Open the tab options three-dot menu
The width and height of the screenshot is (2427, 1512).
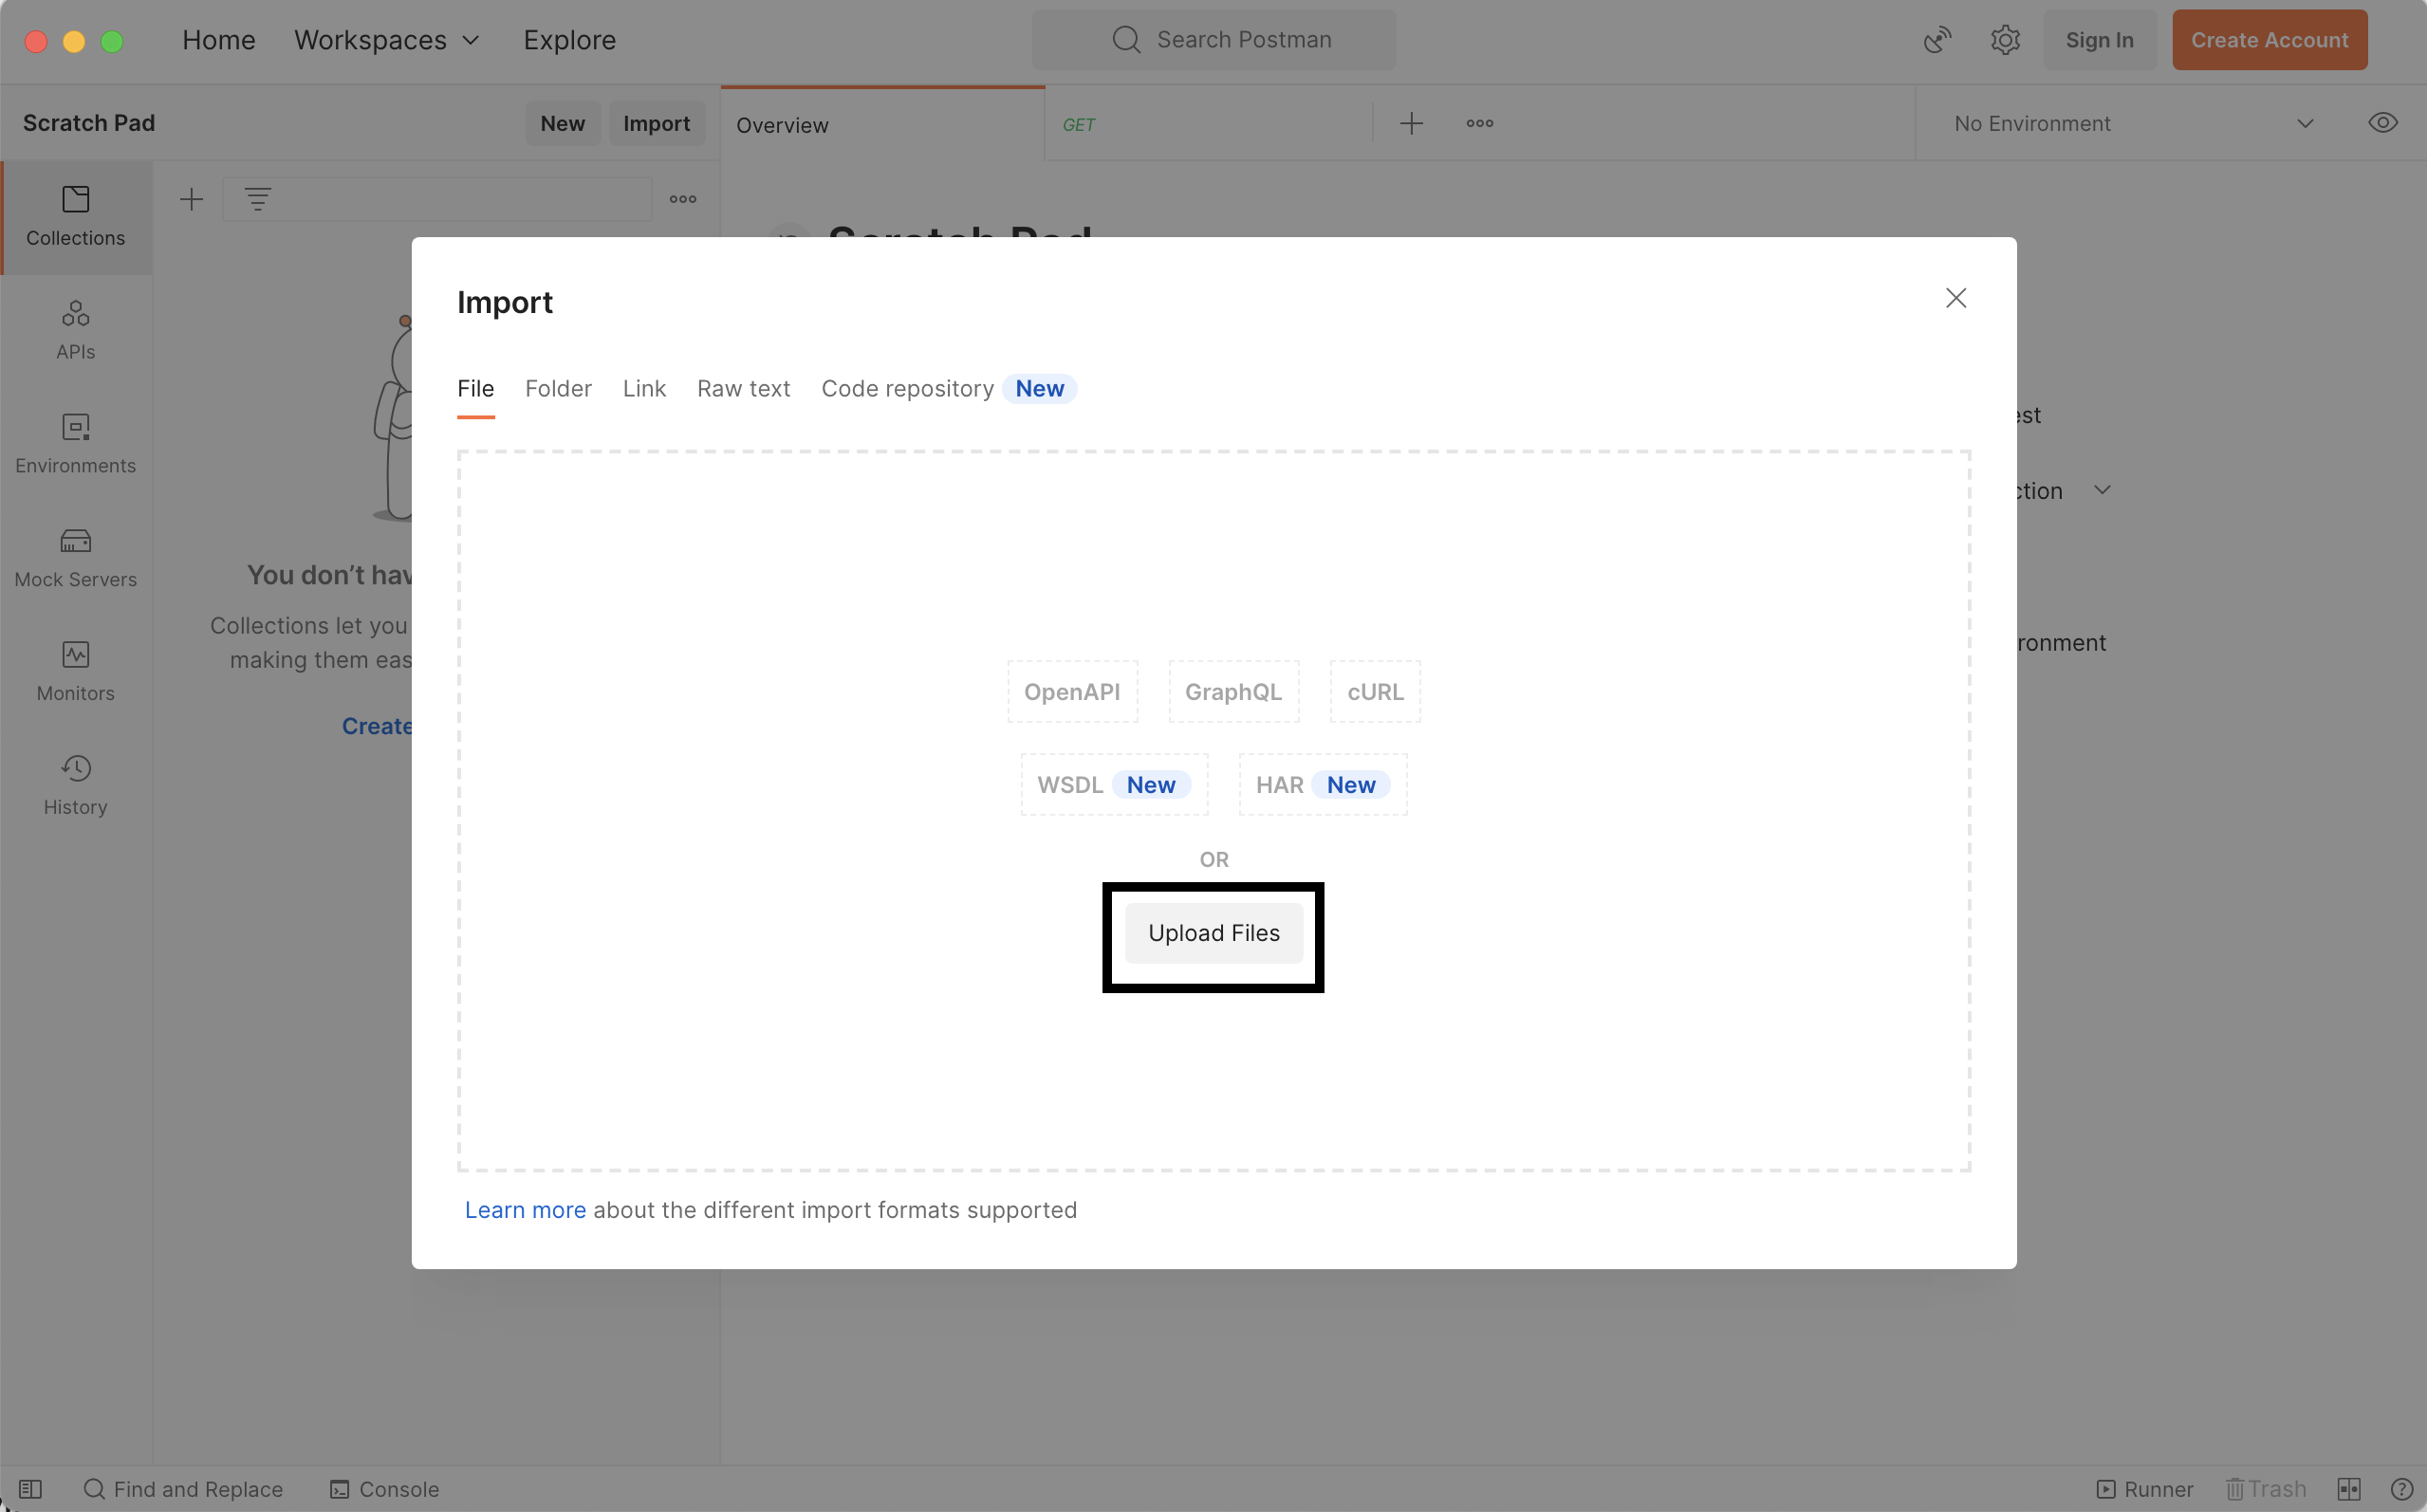pos(1480,123)
